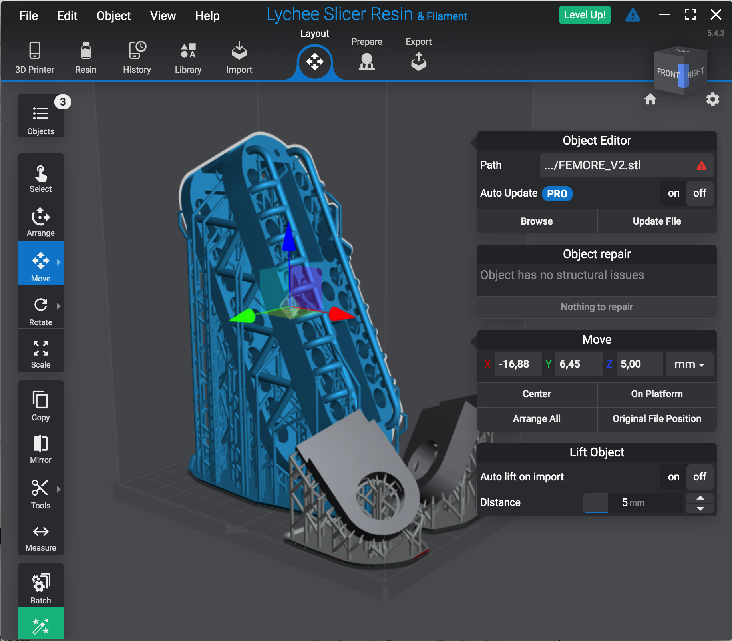732x641 pixels.
Task: Click the red X axis gizmo arrow
Action: click(341, 314)
